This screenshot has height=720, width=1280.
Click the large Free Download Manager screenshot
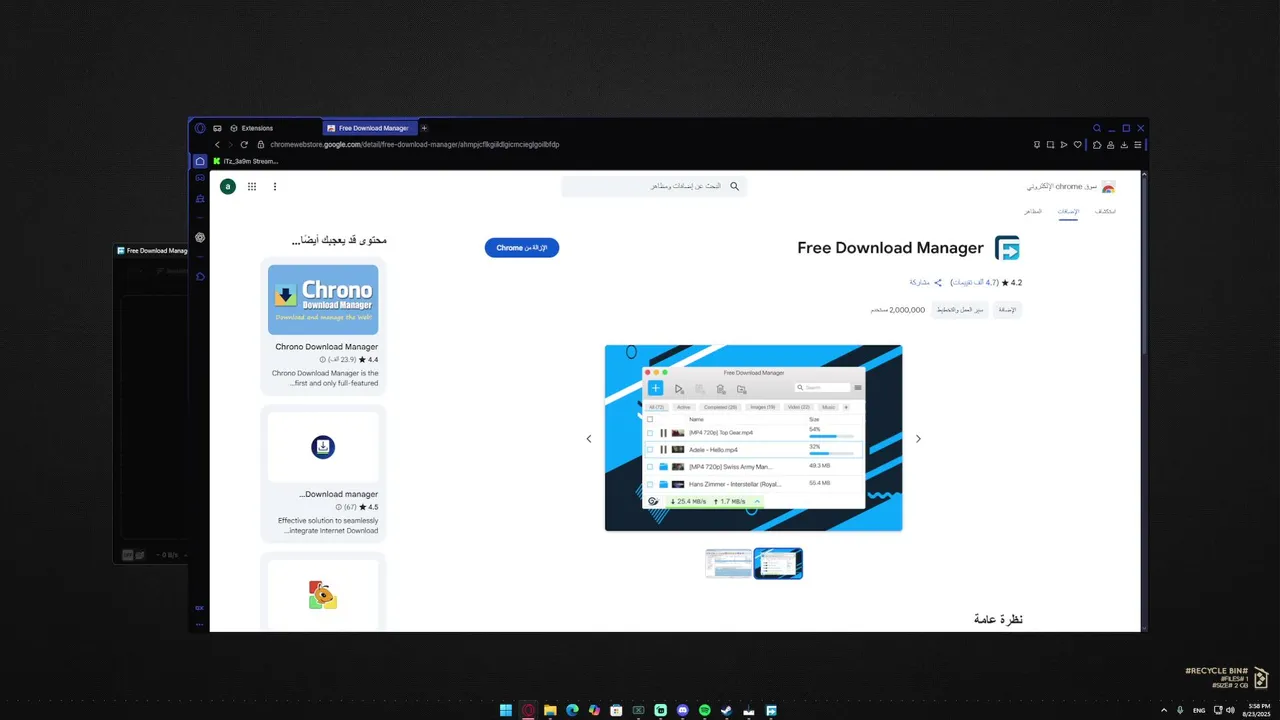pos(753,438)
